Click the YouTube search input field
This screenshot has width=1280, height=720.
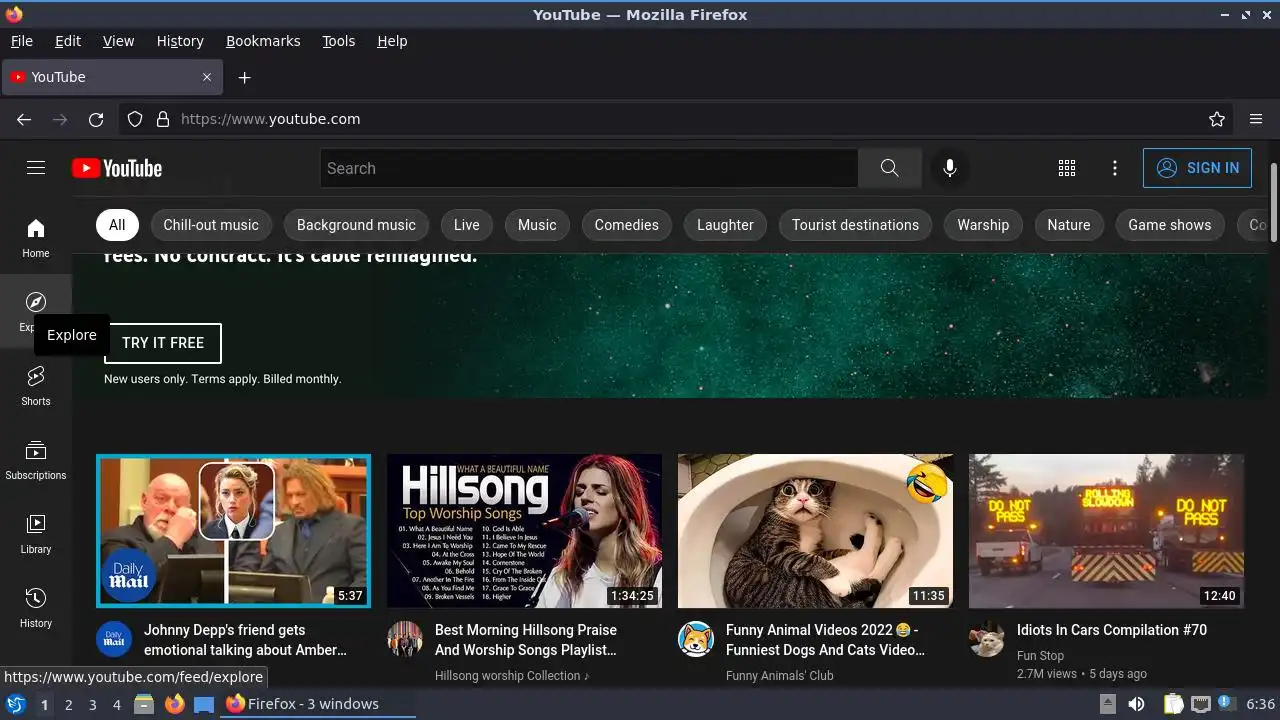tap(589, 168)
